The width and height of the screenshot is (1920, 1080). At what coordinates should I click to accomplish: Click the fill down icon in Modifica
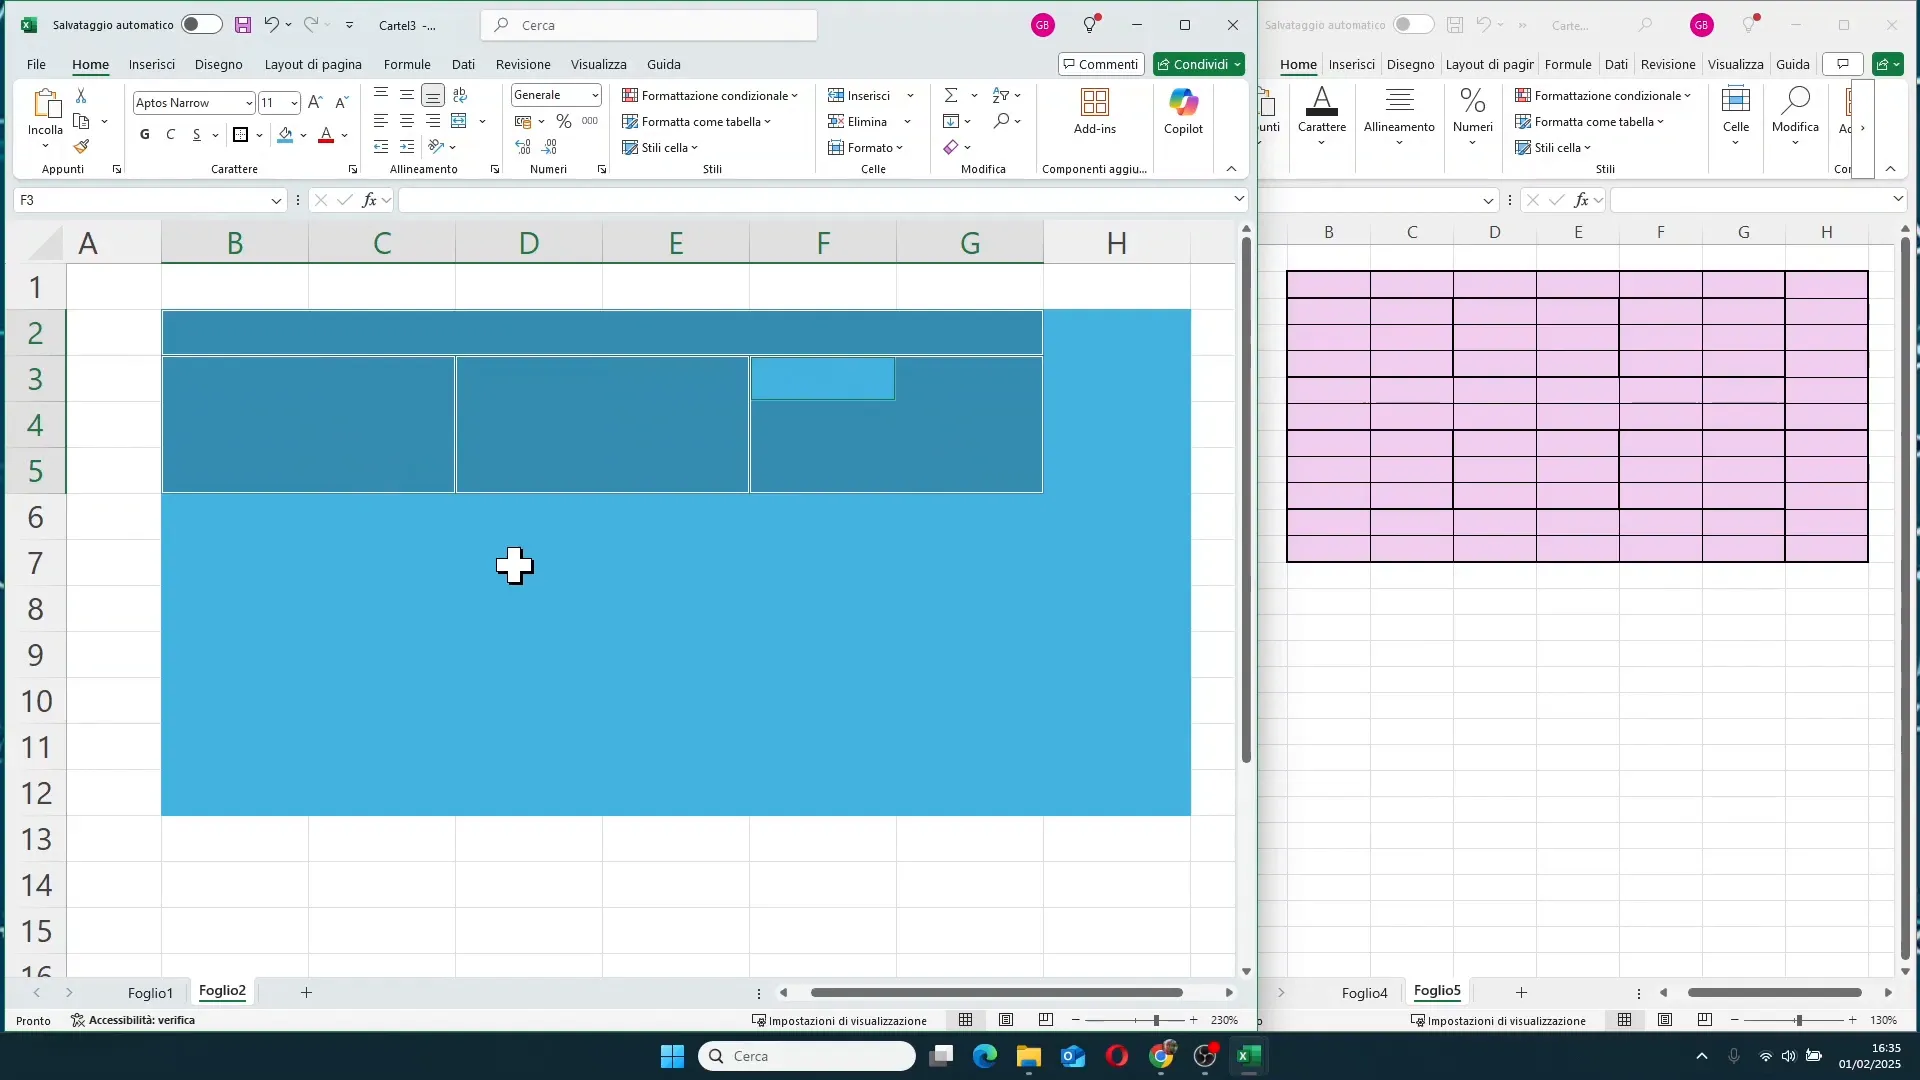click(951, 121)
